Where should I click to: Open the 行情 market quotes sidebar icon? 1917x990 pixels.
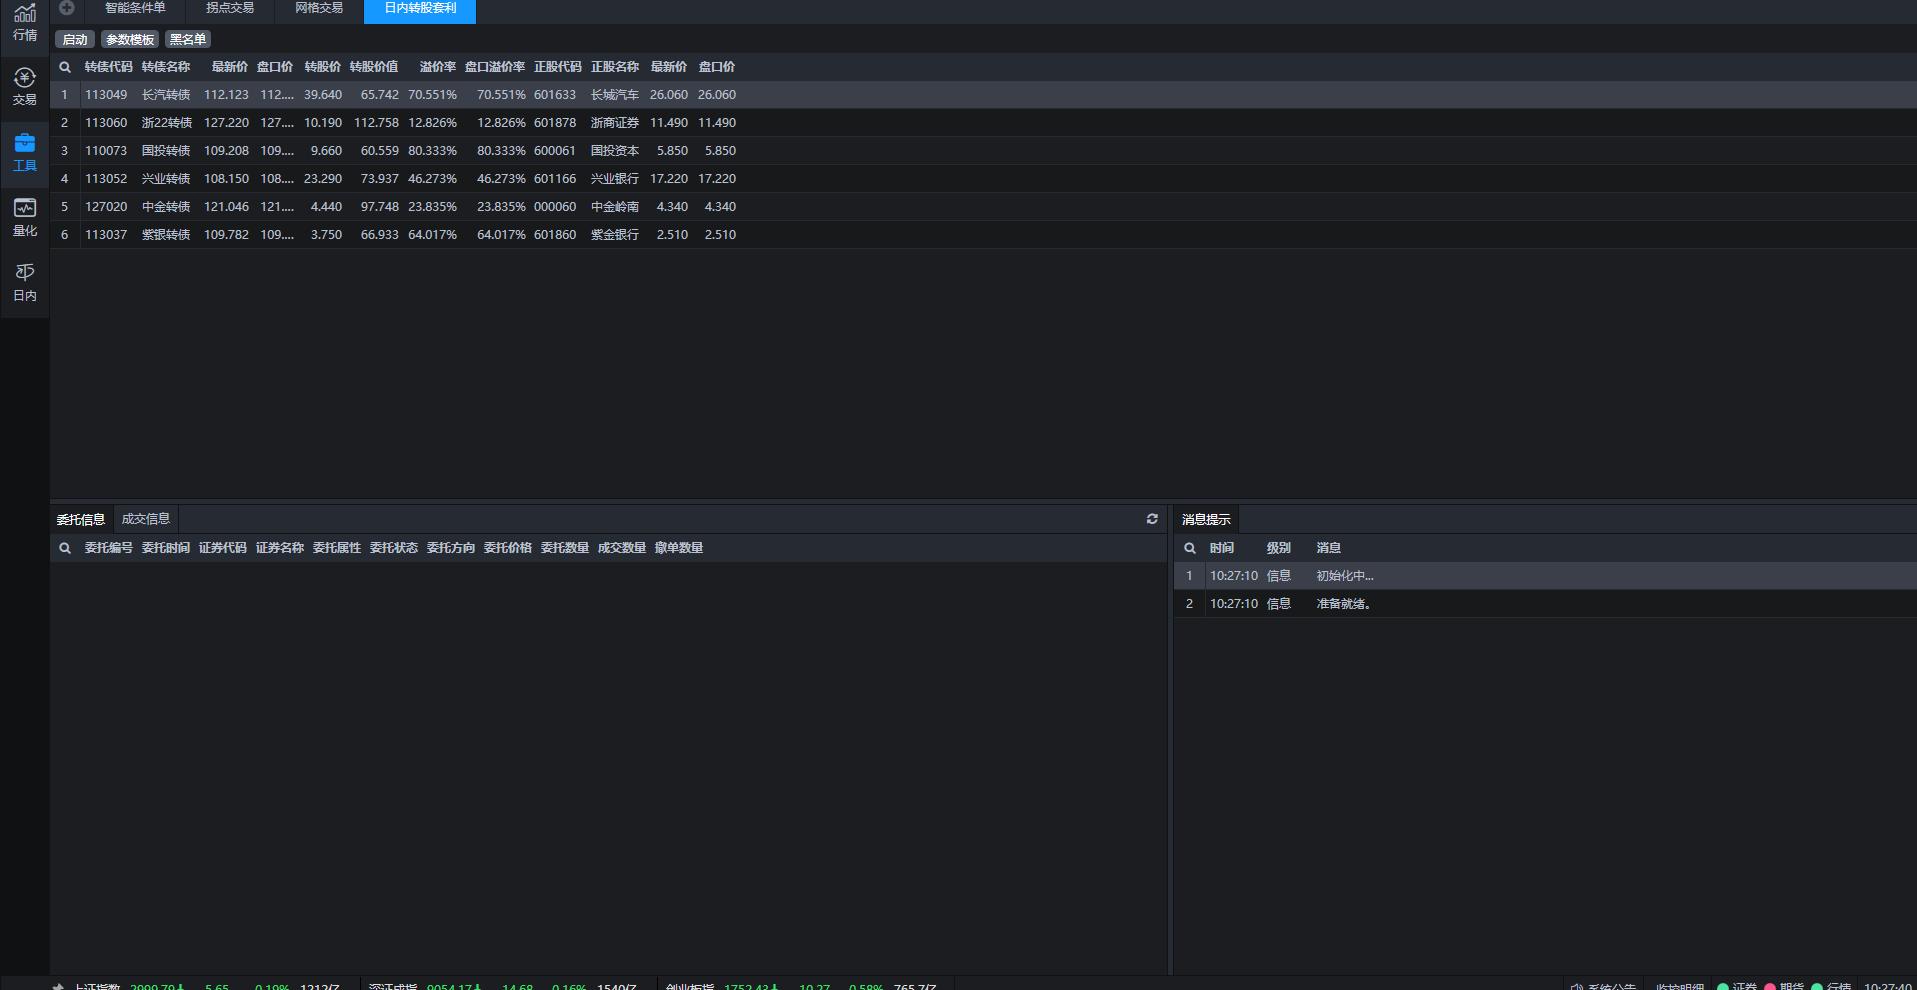point(24,22)
